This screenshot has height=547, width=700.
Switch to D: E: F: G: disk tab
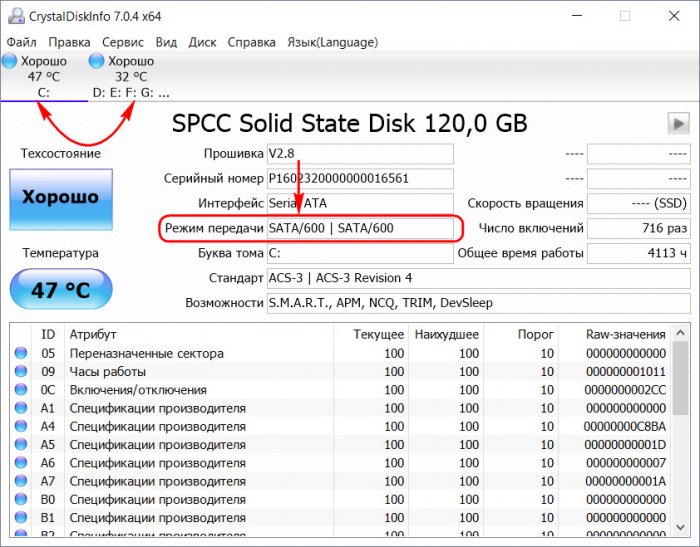click(130, 77)
